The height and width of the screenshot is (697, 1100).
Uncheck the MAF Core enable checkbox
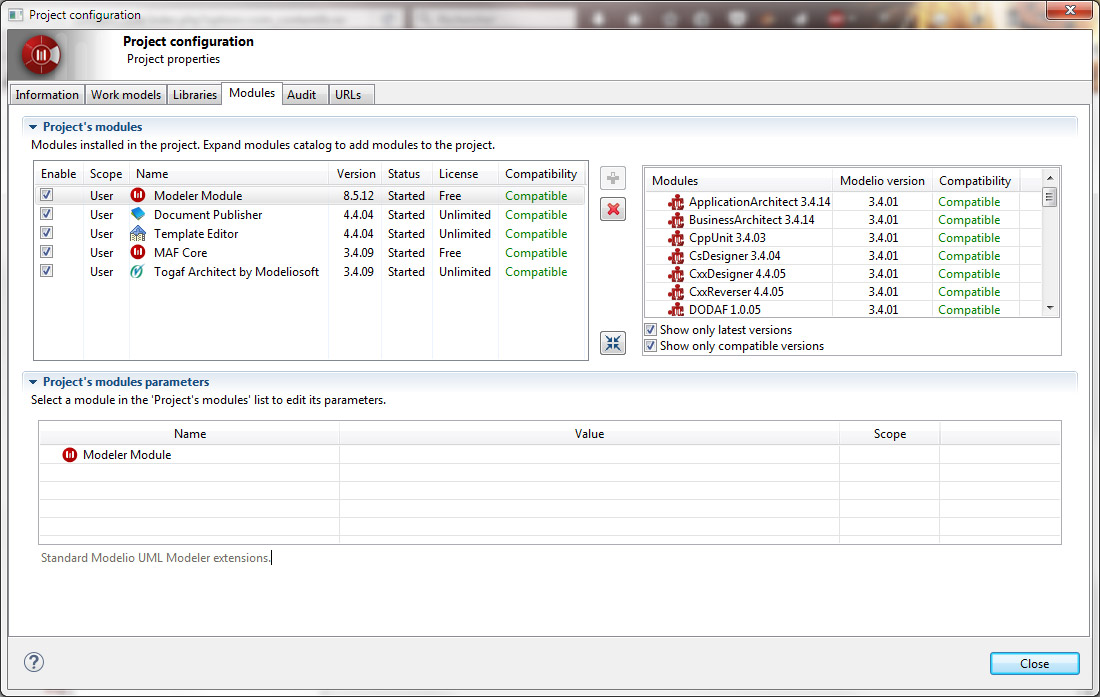coord(46,251)
